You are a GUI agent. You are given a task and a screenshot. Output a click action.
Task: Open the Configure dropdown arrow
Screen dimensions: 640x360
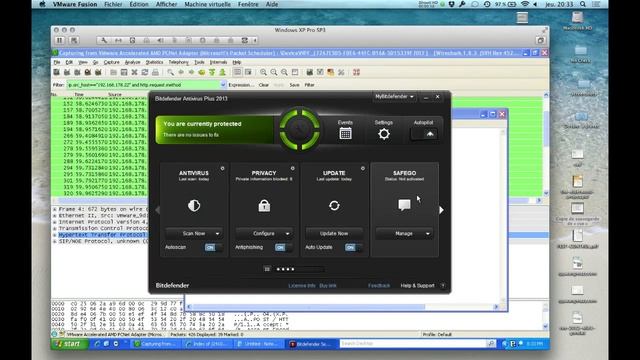[x=288, y=233]
